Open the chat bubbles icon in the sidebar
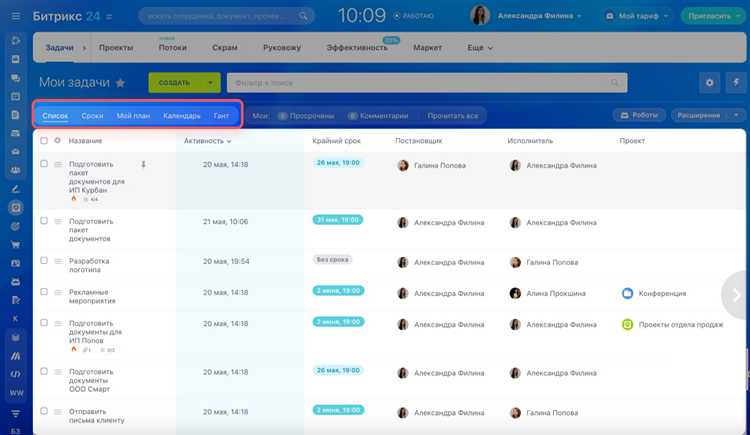 (16, 78)
